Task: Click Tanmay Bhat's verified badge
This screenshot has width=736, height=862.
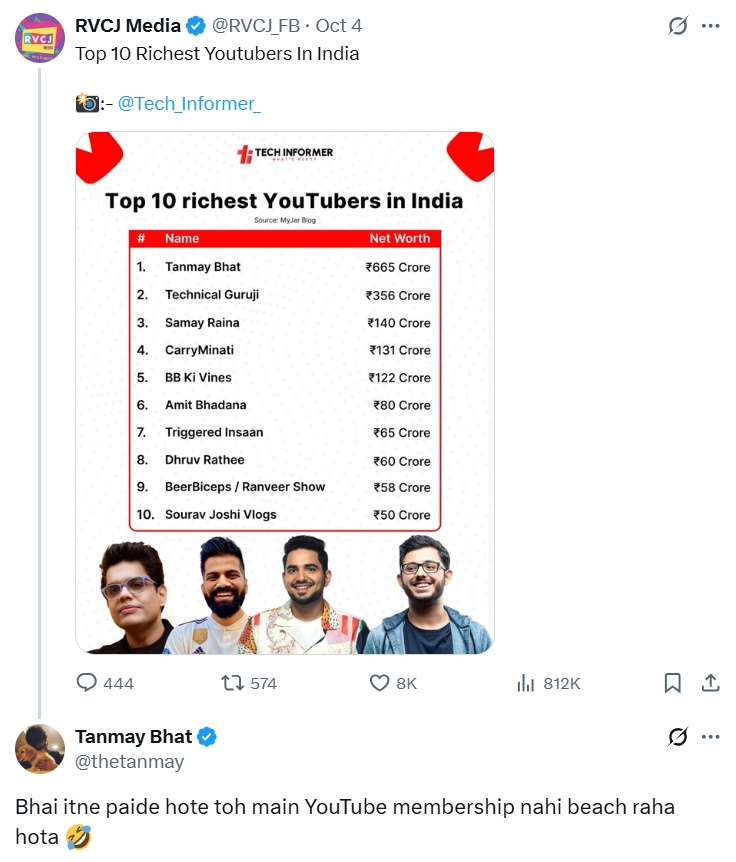Action: coord(207,737)
